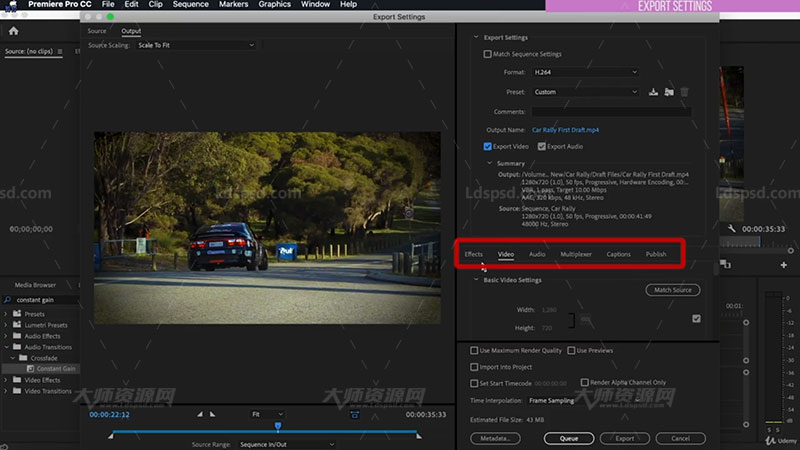Uncheck the Export Video checkbox
Image resolution: width=800 pixels, height=450 pixels.
487,146
